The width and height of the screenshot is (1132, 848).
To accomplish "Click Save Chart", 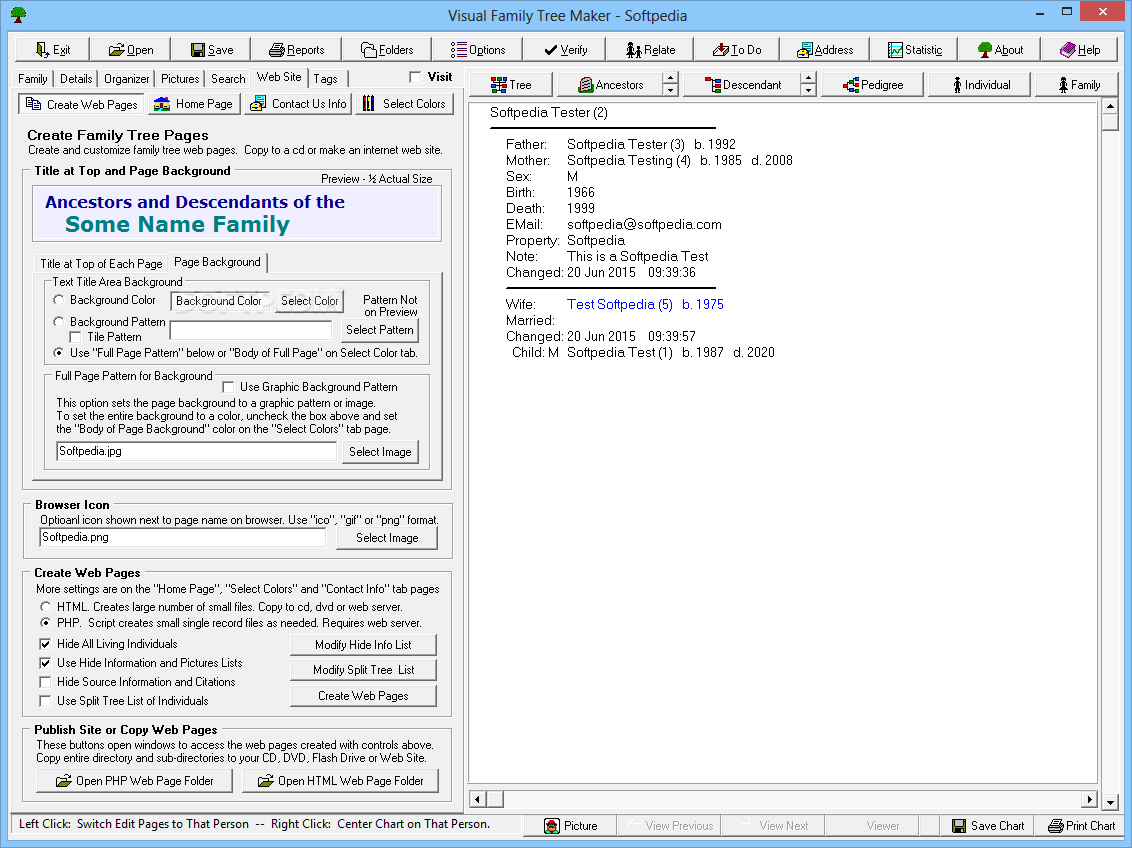I will [x=987, y=826].
